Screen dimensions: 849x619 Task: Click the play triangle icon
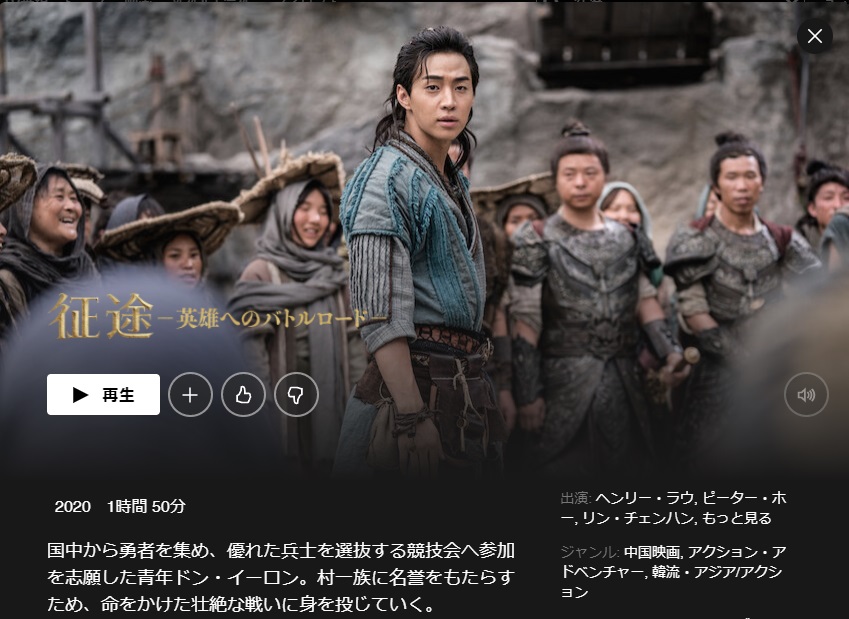pyautogui.click(x=81, y=395)
